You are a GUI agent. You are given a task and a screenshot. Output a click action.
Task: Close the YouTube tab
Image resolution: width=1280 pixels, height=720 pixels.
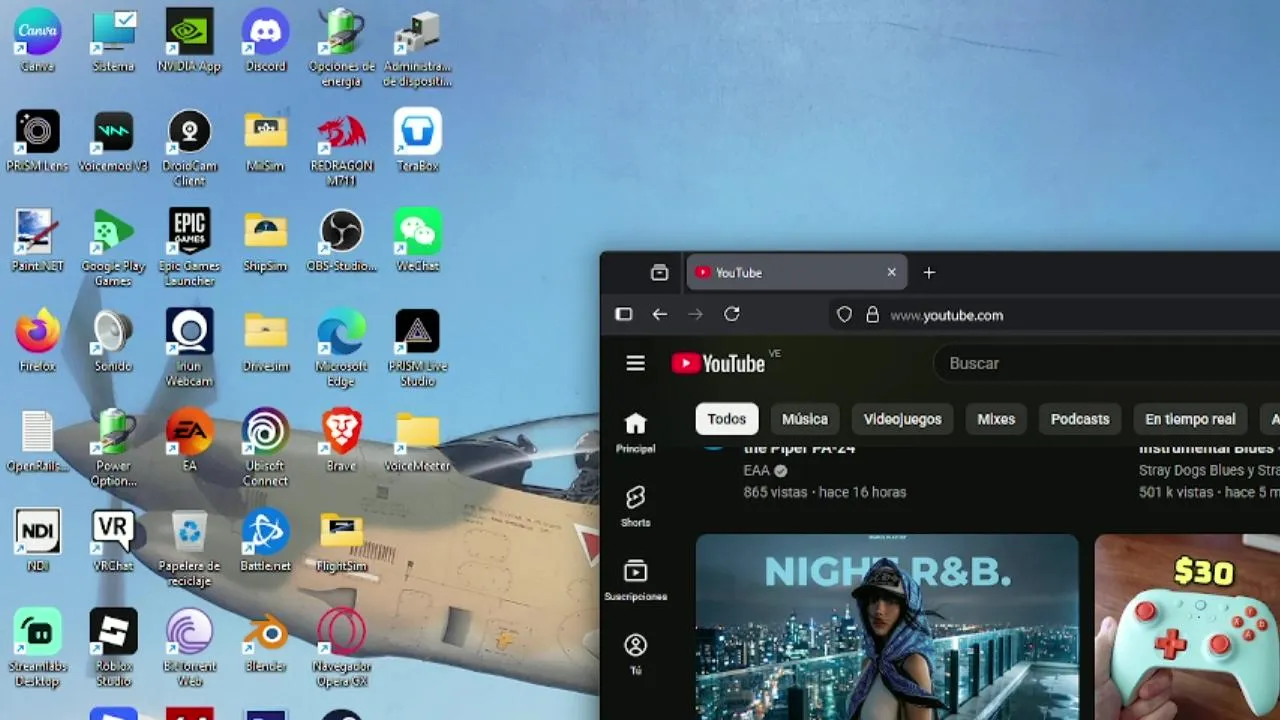(x=891, y=272)
